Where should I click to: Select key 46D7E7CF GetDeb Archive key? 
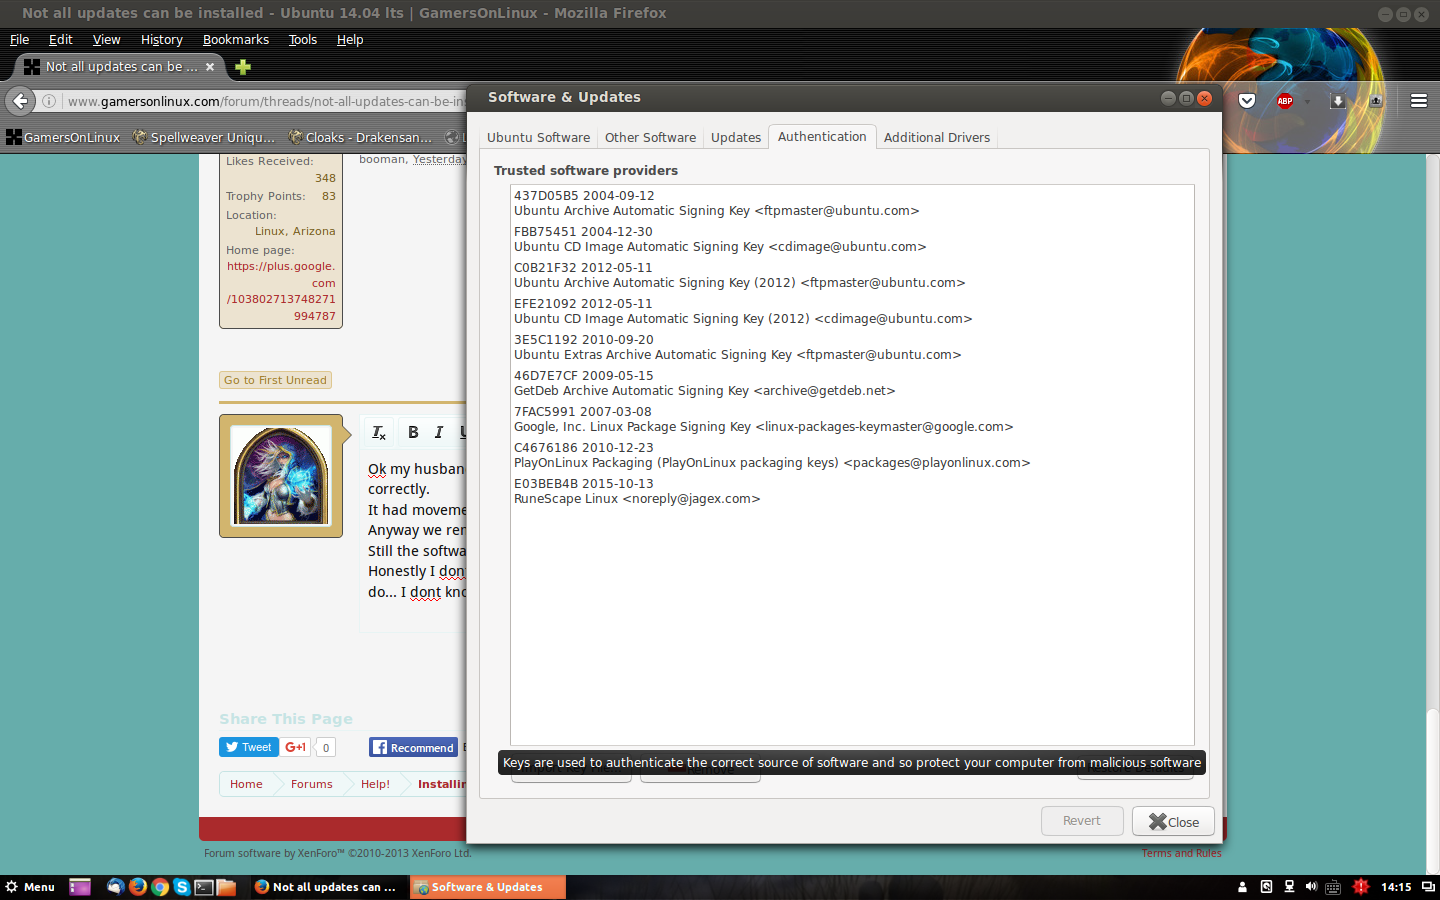pos(852,383)
